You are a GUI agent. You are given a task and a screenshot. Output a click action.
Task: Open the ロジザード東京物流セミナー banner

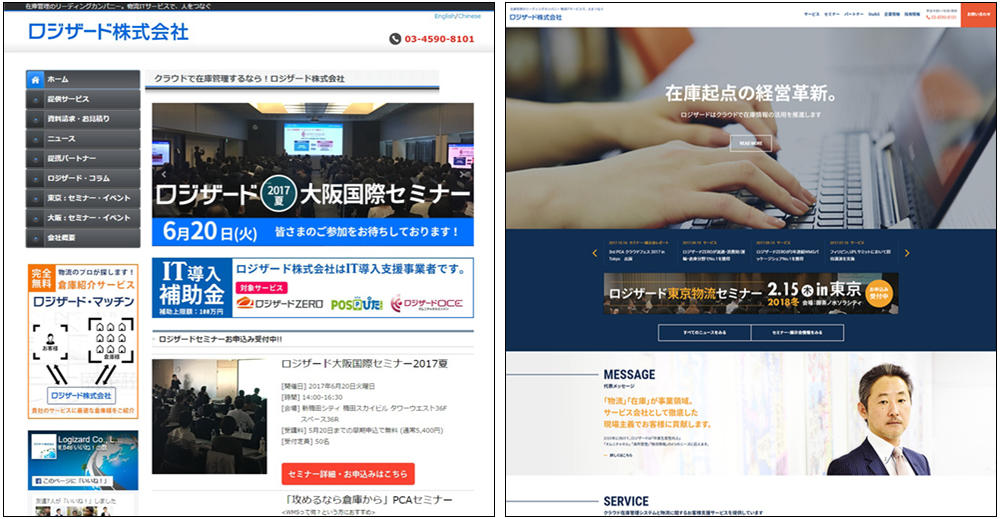point(750,292)
